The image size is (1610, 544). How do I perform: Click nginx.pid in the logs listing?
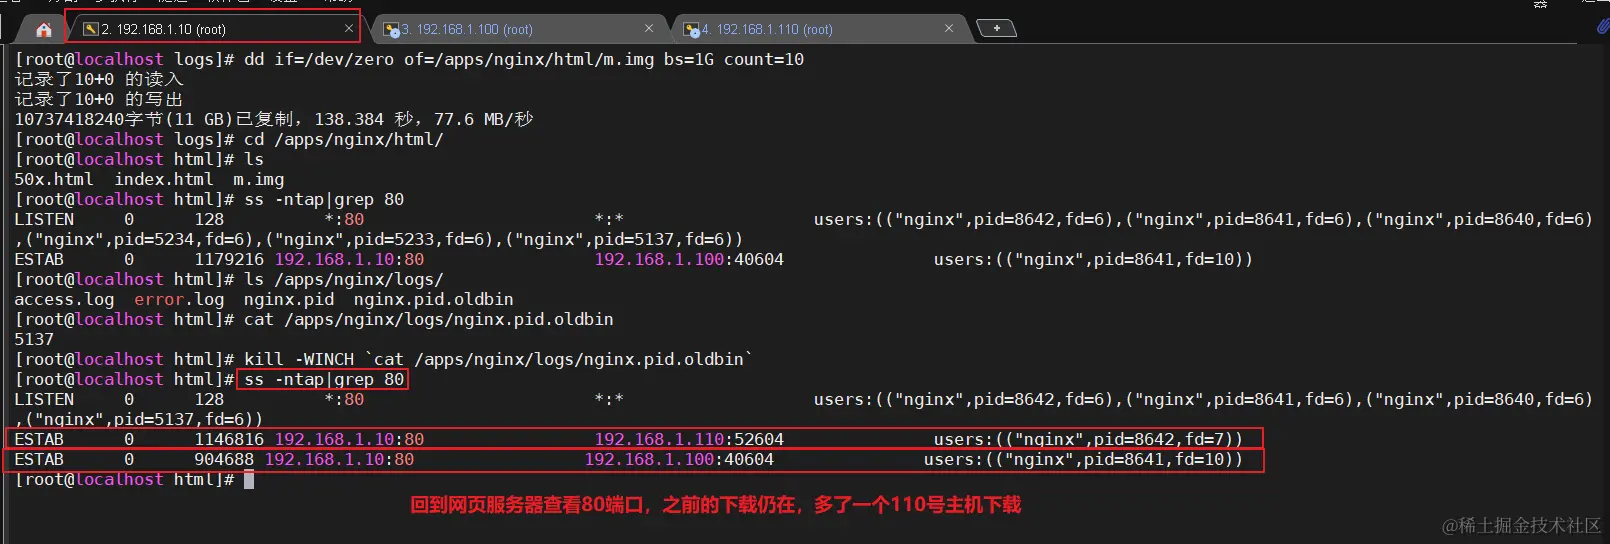[289, 299]
